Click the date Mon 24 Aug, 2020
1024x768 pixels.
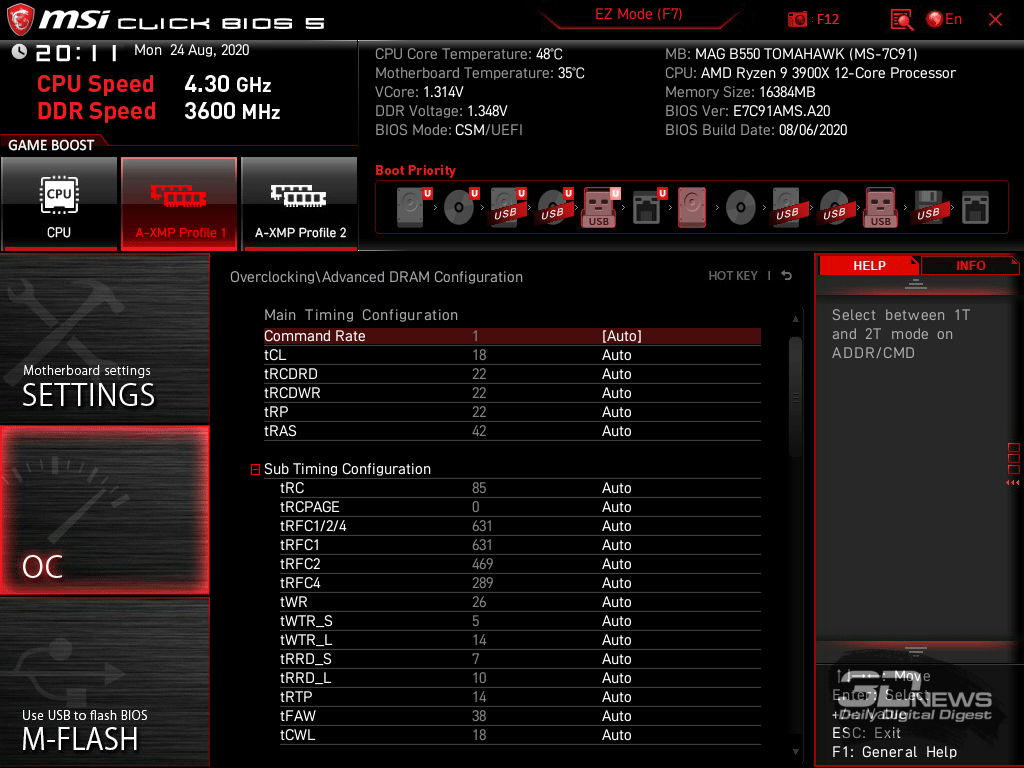(x=191, y=50)
